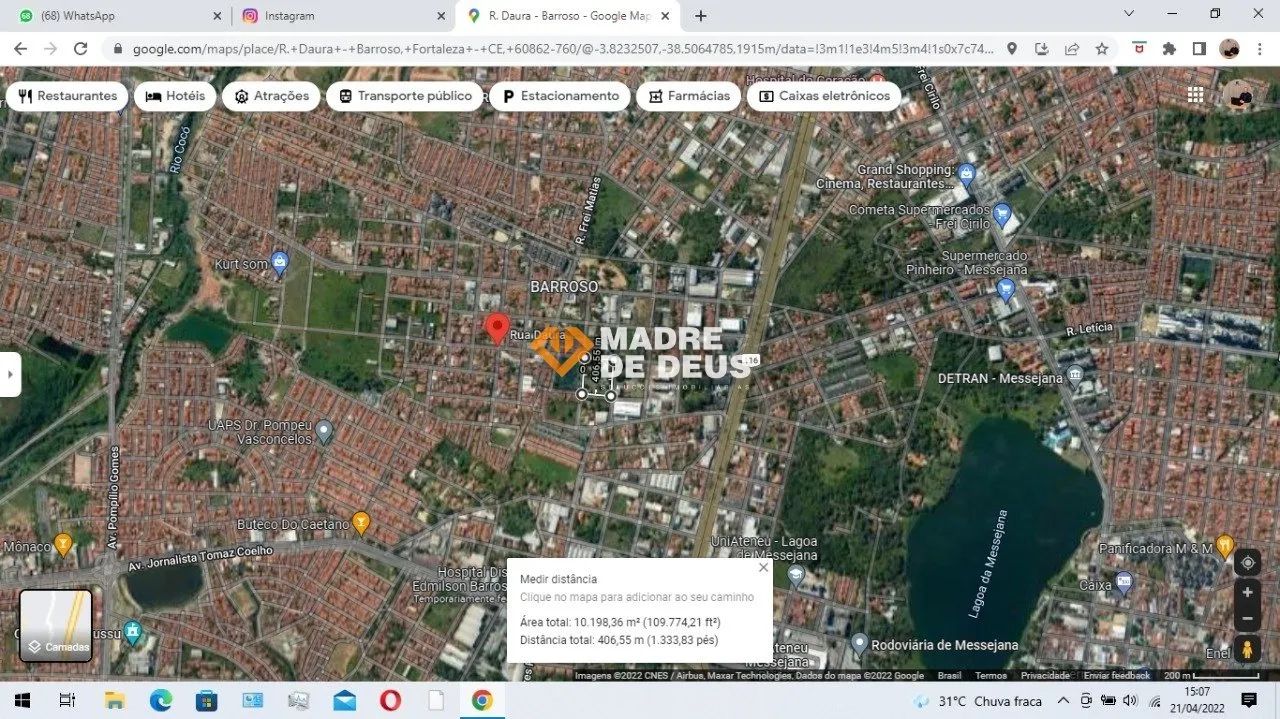Select the Atrações category chip
The height and width of the screenshot is (719, 1280).
point(271,96)
